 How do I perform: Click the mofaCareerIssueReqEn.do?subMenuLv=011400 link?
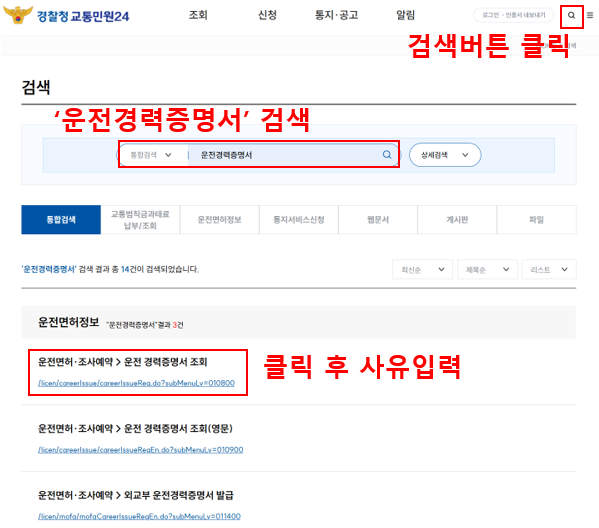click(x=139, y=517)
